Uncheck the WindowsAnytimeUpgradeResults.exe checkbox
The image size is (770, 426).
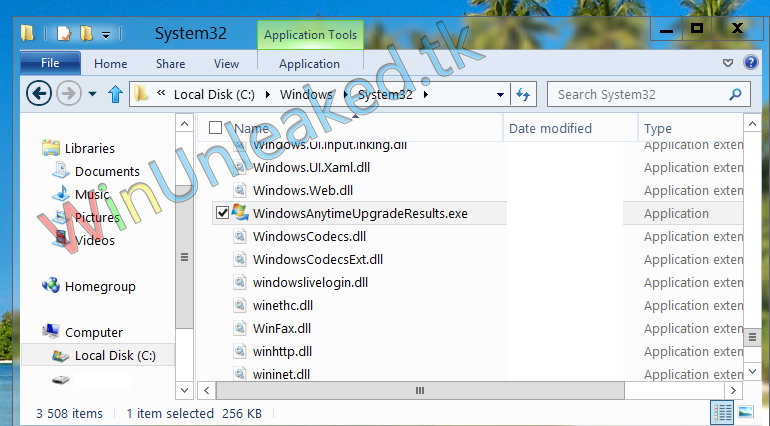click(x=222, y=213)
